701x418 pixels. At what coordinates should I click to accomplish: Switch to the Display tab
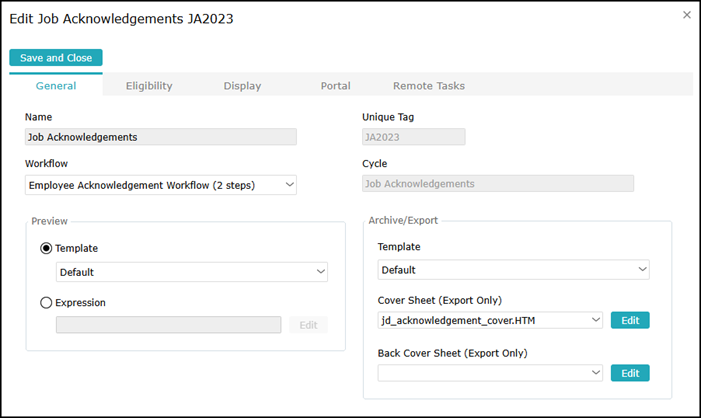242,86
